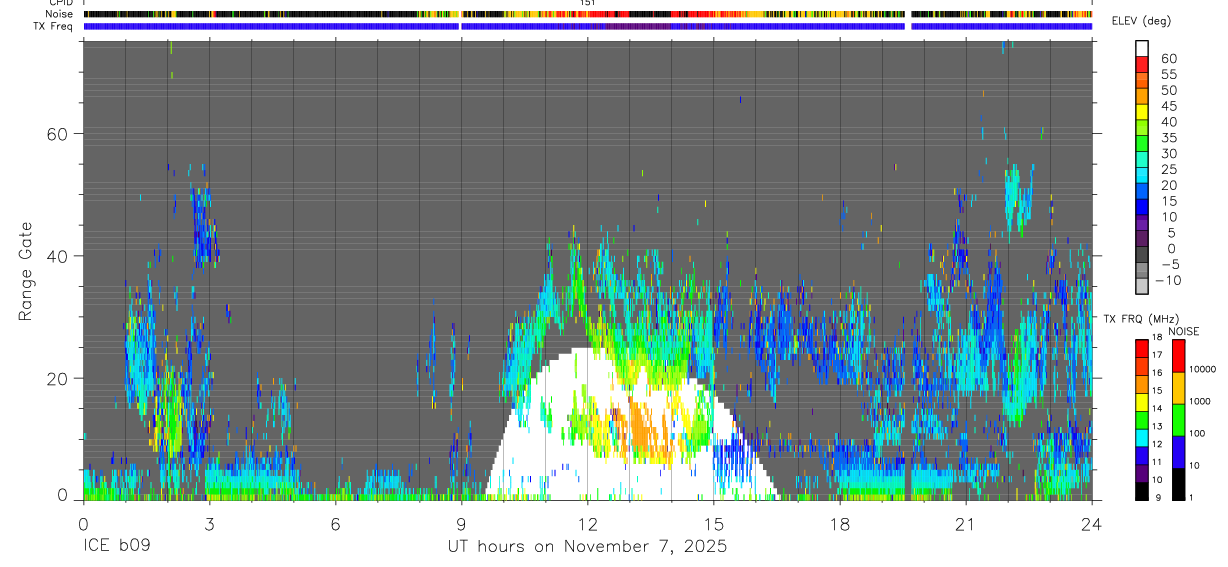Click the green 35 degree elevation swatch

pos(1143,144)
